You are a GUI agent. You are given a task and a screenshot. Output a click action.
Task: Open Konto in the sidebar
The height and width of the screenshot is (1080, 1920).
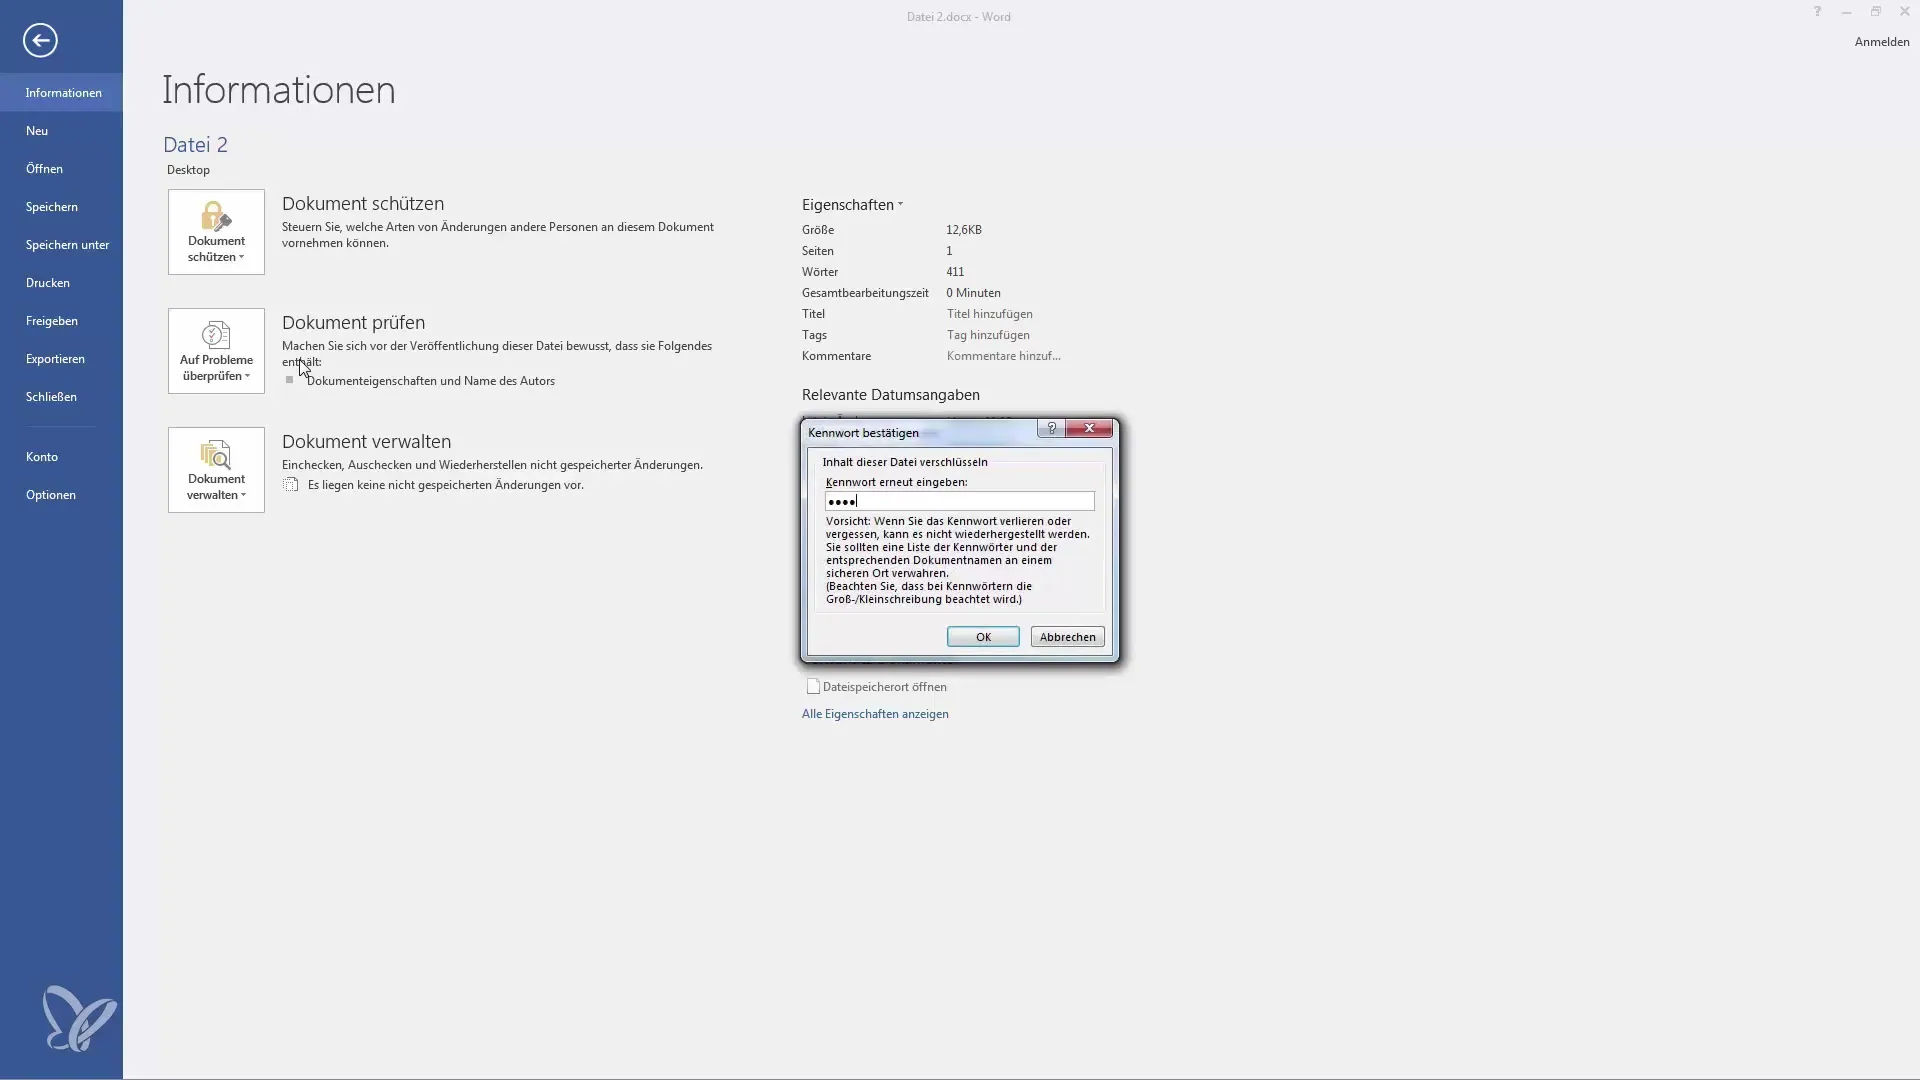(x=62, y=457)
